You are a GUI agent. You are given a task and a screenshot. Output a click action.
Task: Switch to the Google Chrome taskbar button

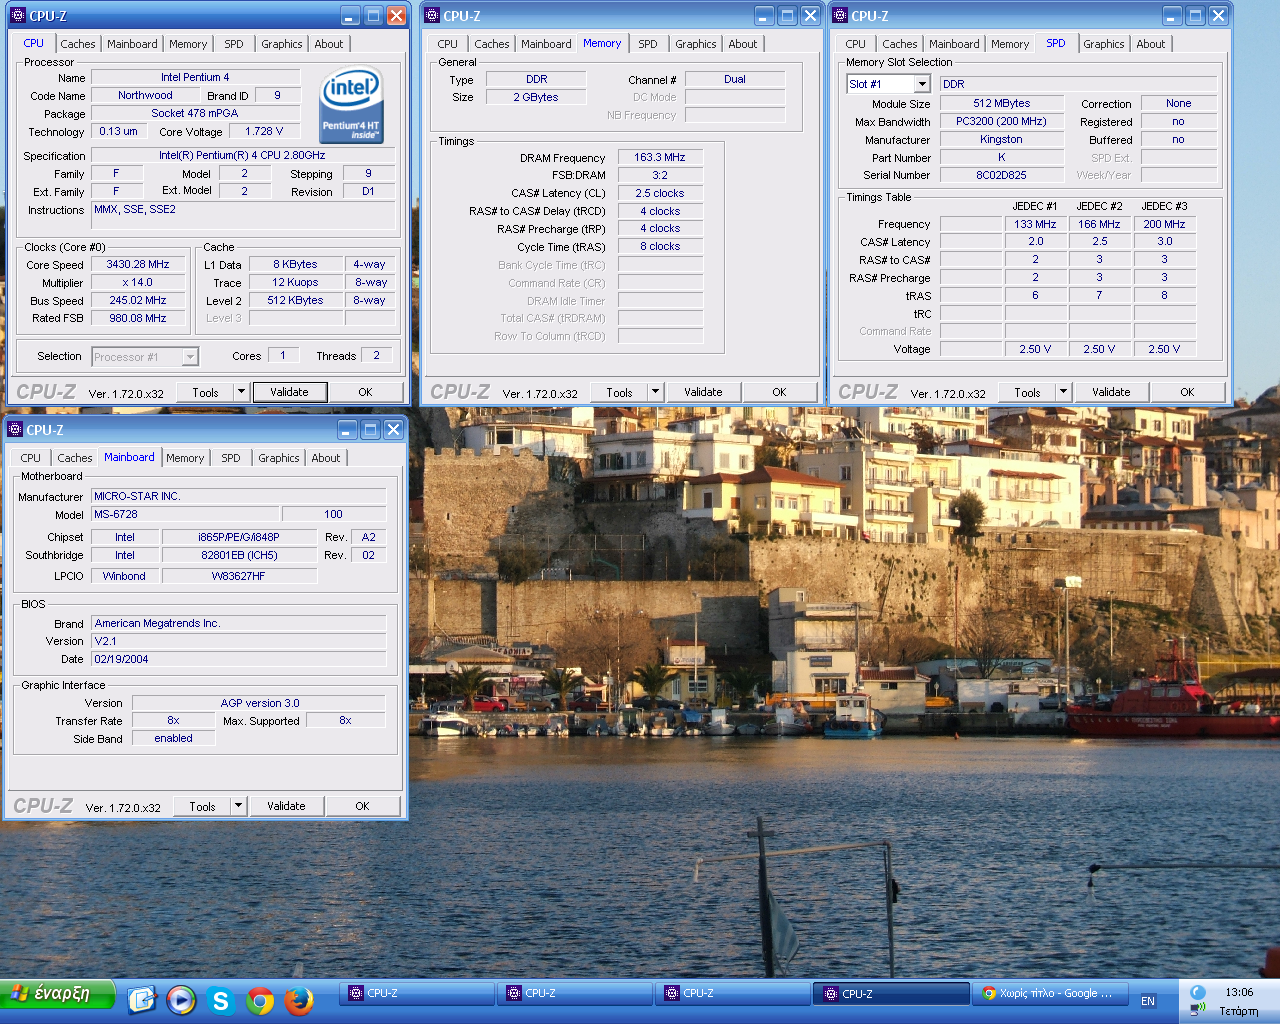click(1050, 993)
